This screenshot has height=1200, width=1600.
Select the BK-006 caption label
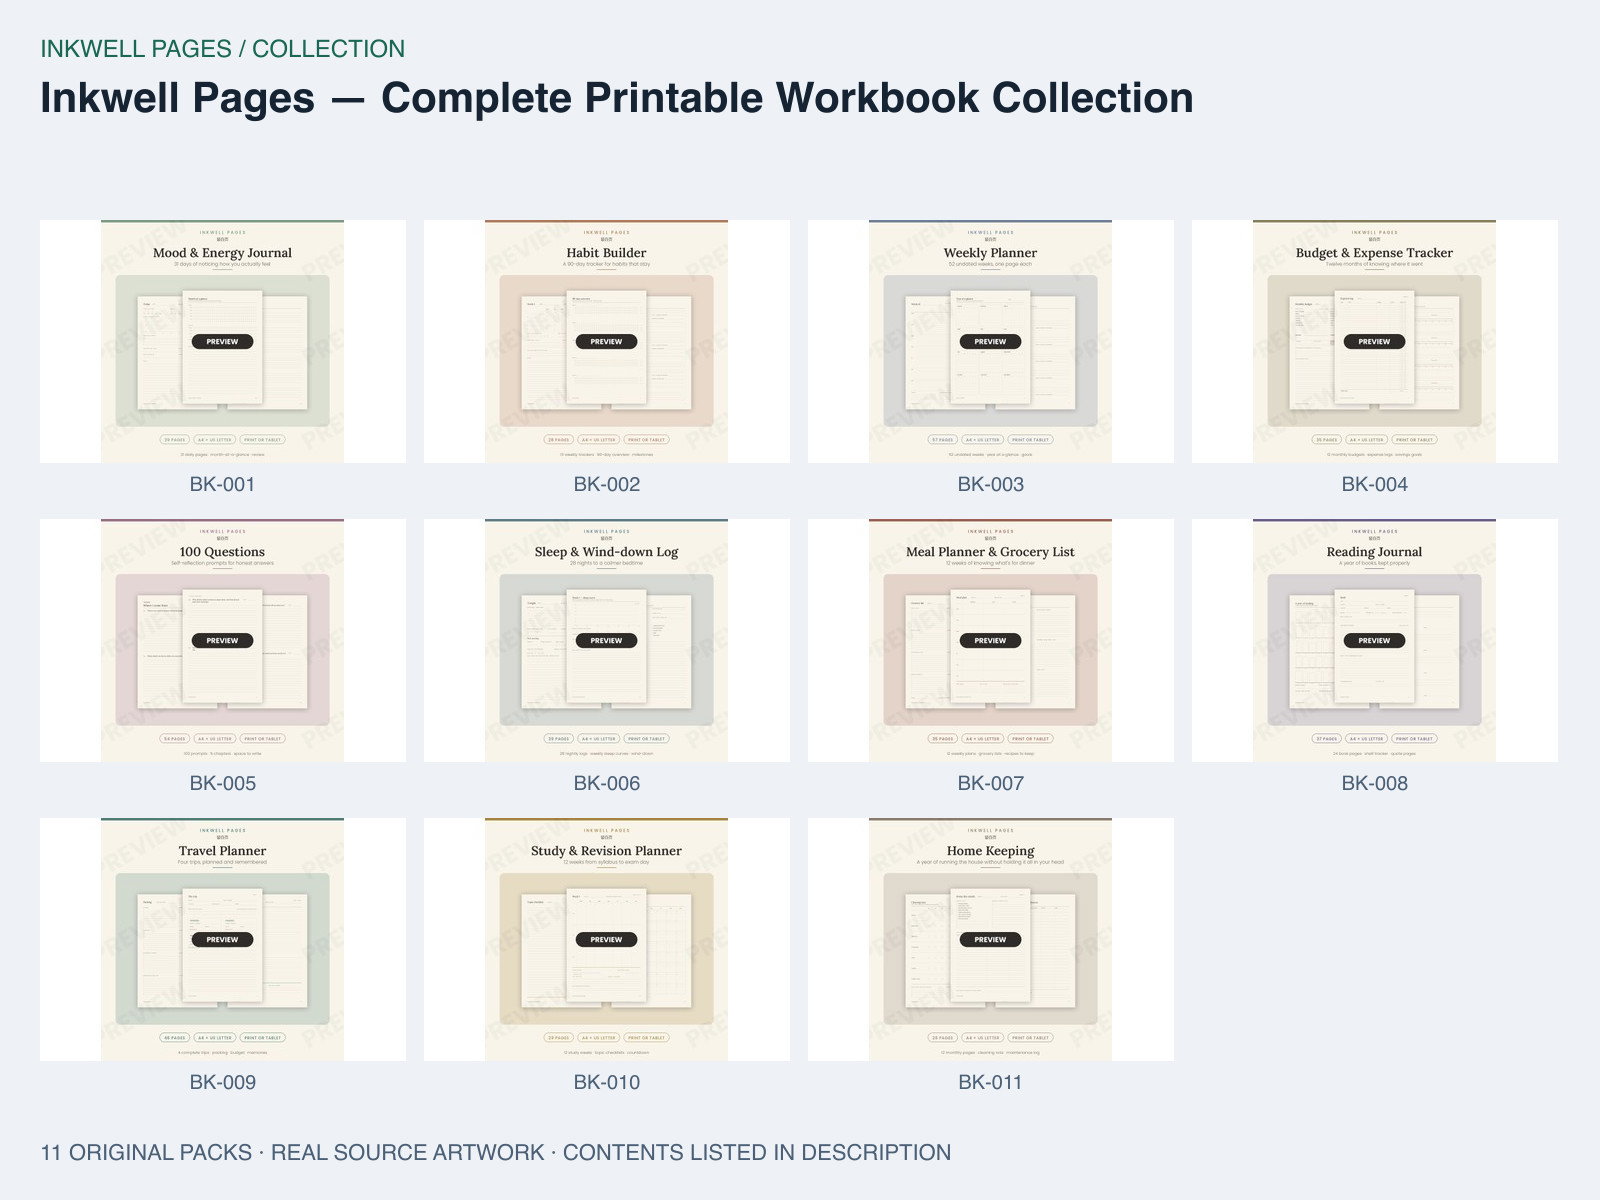[x=606, y=783]
